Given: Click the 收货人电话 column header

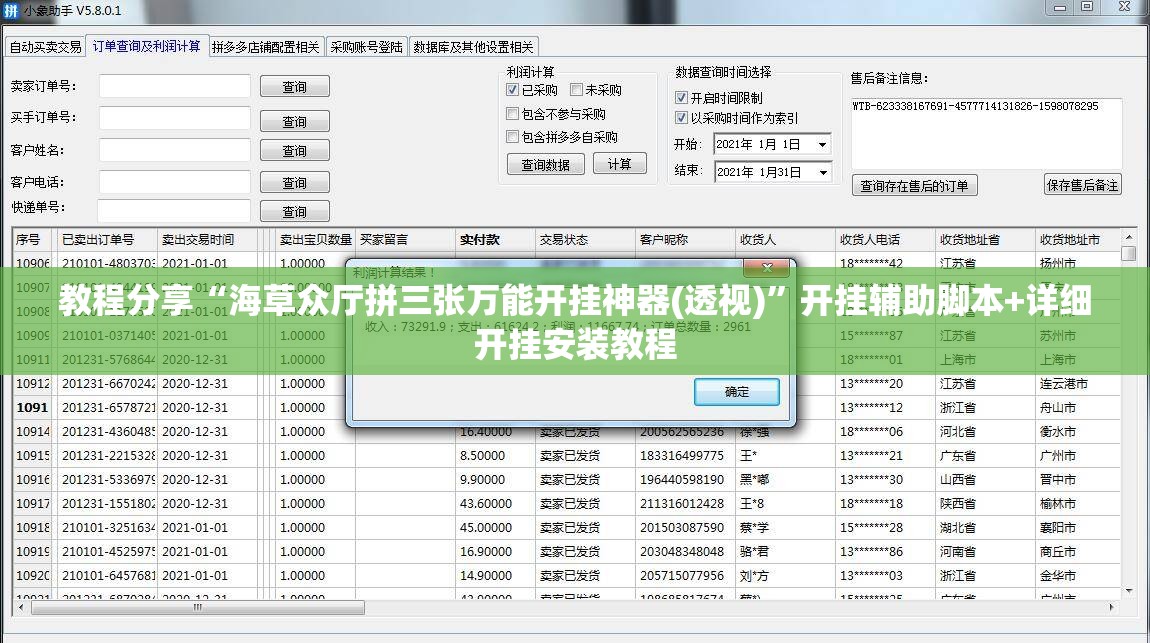Looking at the screenshot, I should coord(885,240).
